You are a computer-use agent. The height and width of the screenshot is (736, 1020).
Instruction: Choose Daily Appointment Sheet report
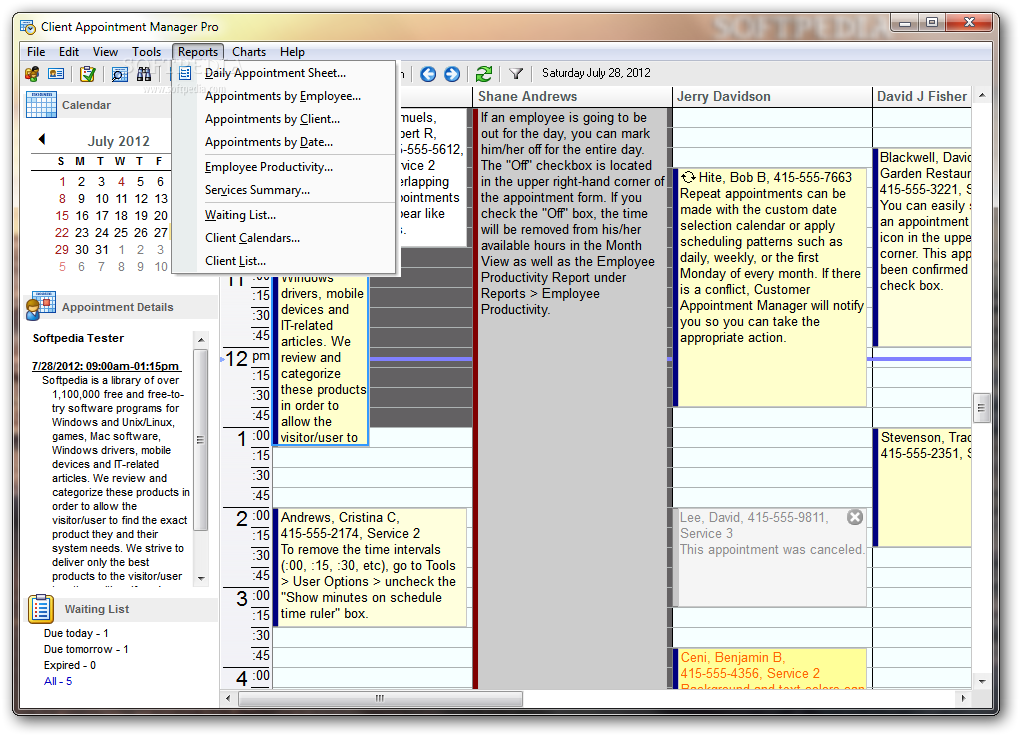[284, 73]
